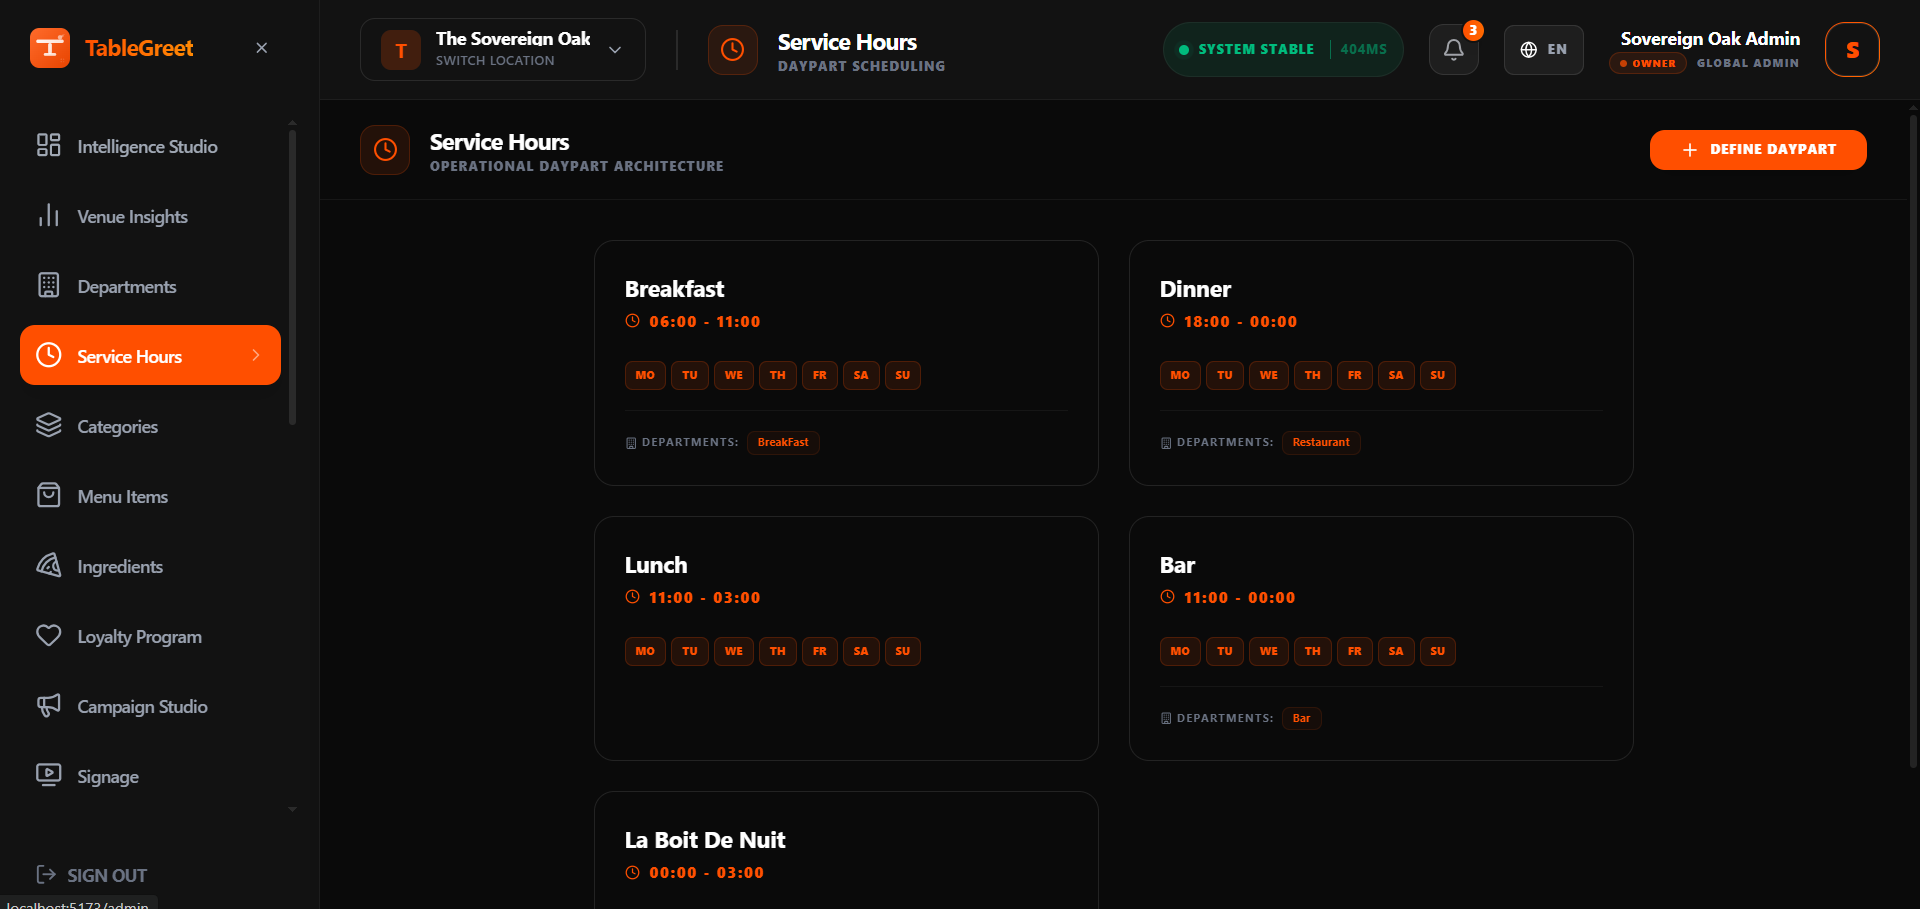The width and height of the screenshot is (1920, 909).
Task: Click La Boit De Nuit card title
Action: (705, 840)
